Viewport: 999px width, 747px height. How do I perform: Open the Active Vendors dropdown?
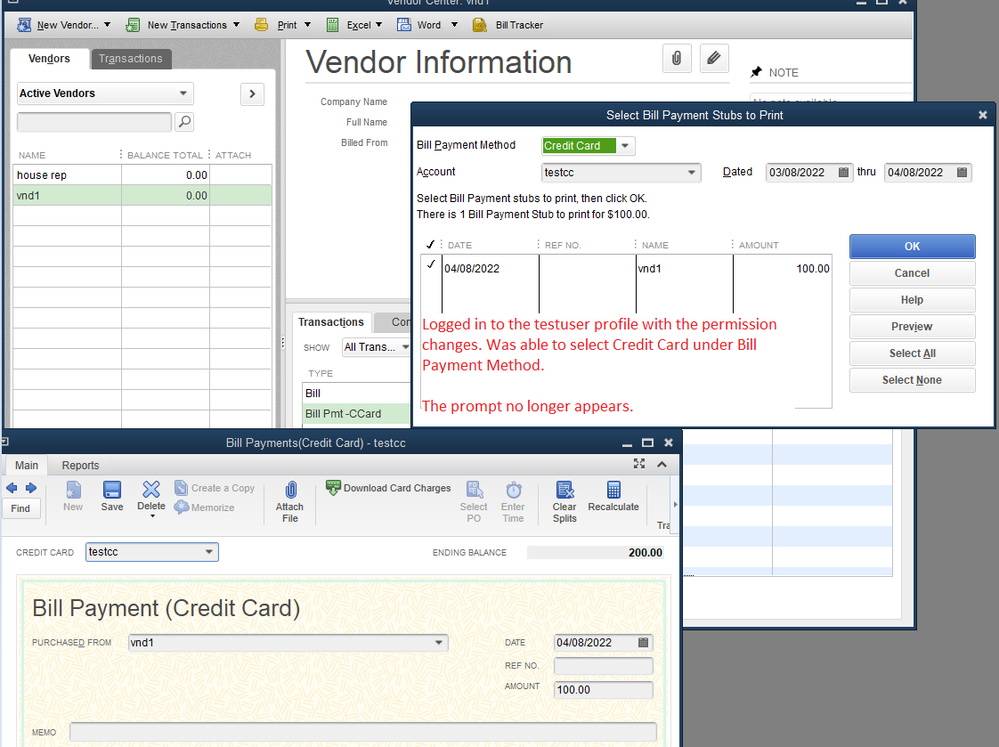coord(183,93)
